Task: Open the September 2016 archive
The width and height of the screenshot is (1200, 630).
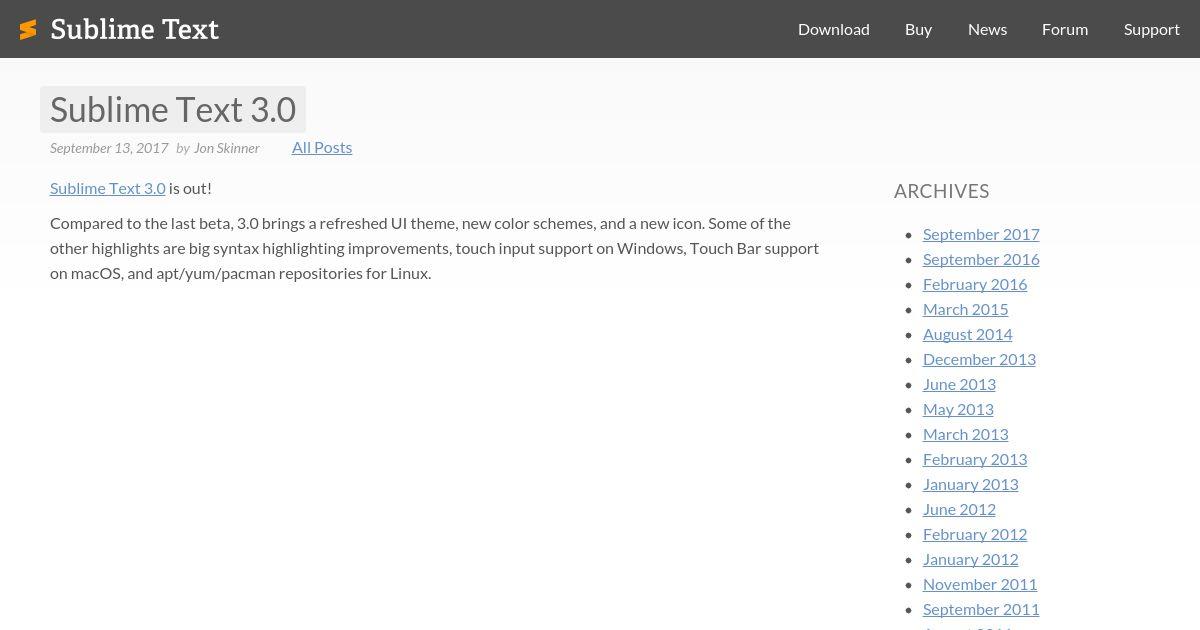Action: [981, 259]
